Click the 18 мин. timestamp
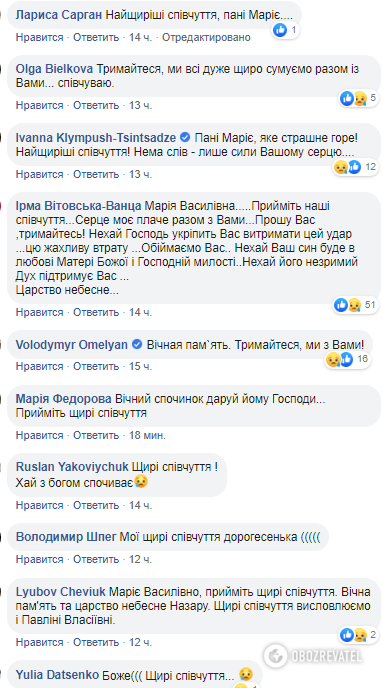The image size is (383, 688). pos(147,435)
